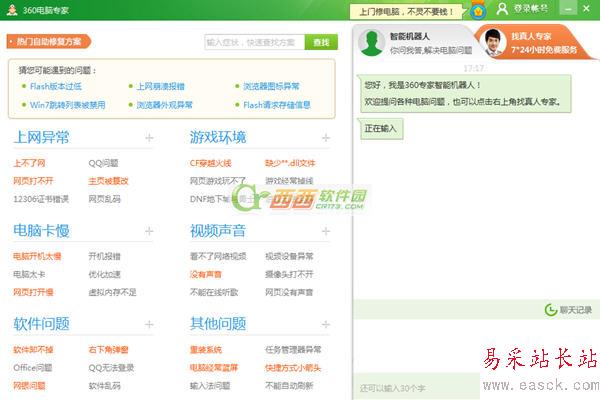Expand the 软件问题 section plus

pyautogui.click(x=149, y=325)
